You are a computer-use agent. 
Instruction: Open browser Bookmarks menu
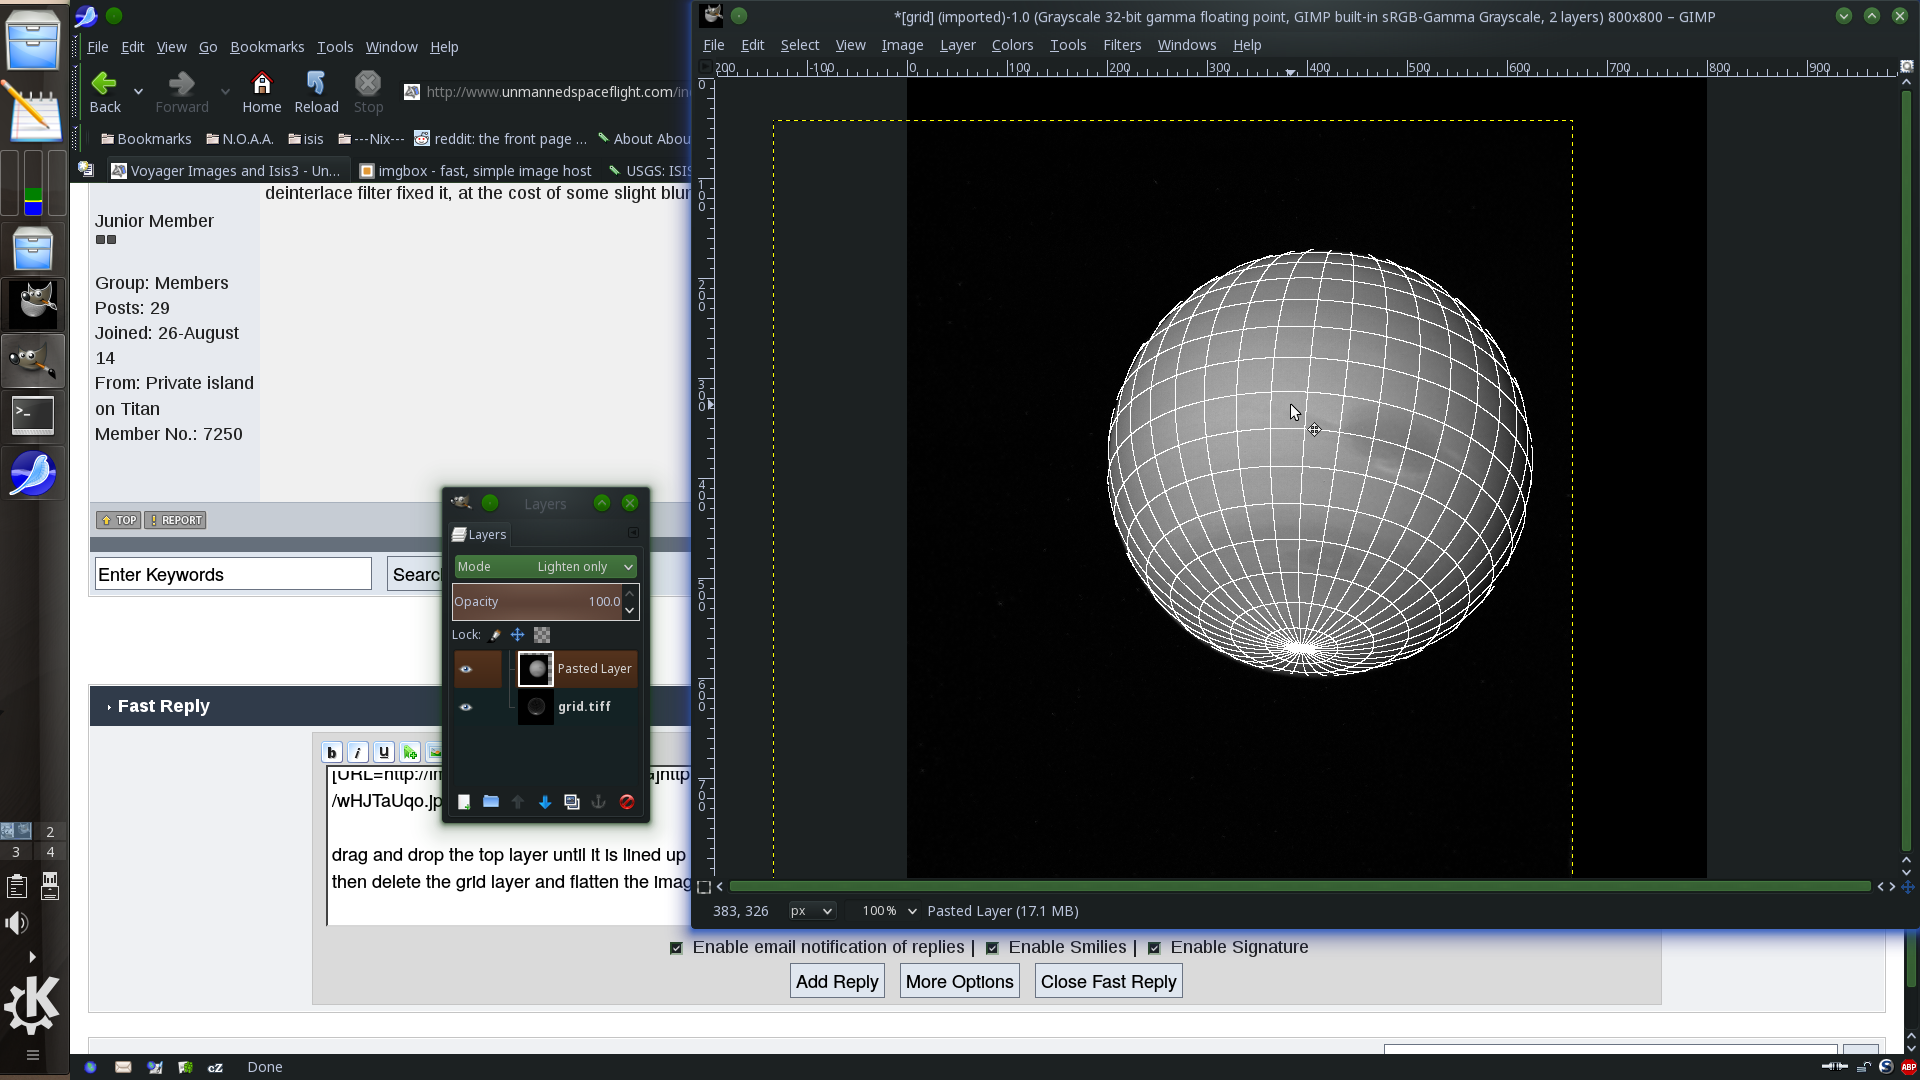coord(267,47)
